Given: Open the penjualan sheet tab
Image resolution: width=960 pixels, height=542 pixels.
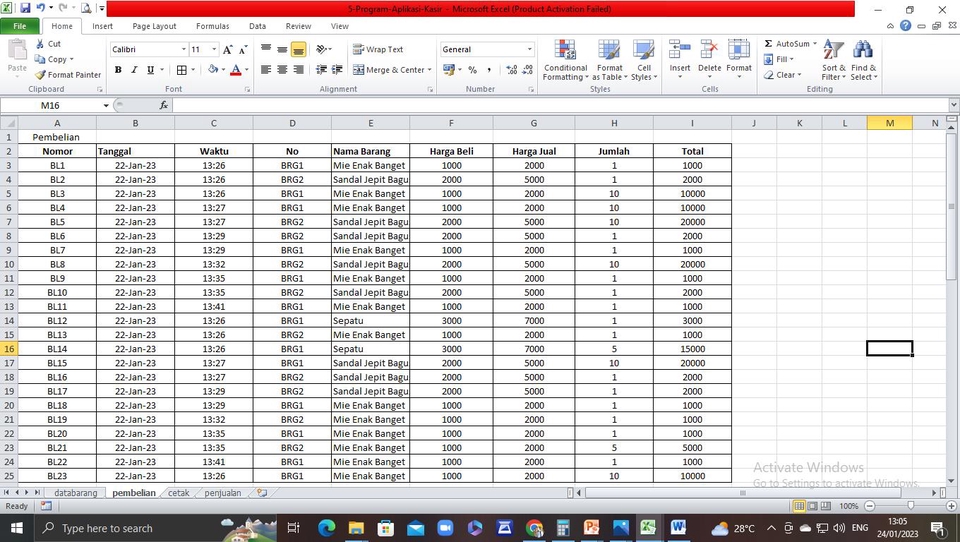Looking at the screenshot, I should tap(222, 492).
